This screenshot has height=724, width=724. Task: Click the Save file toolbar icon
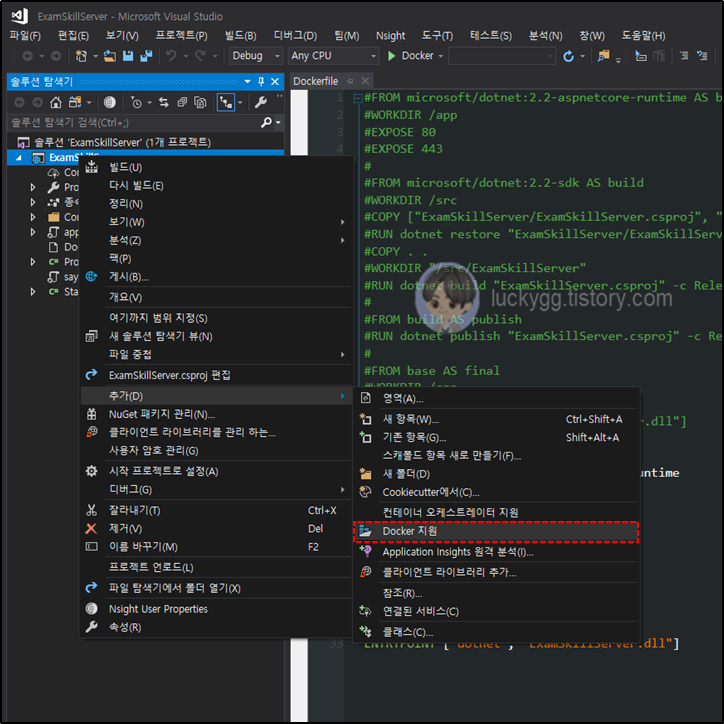128,56
